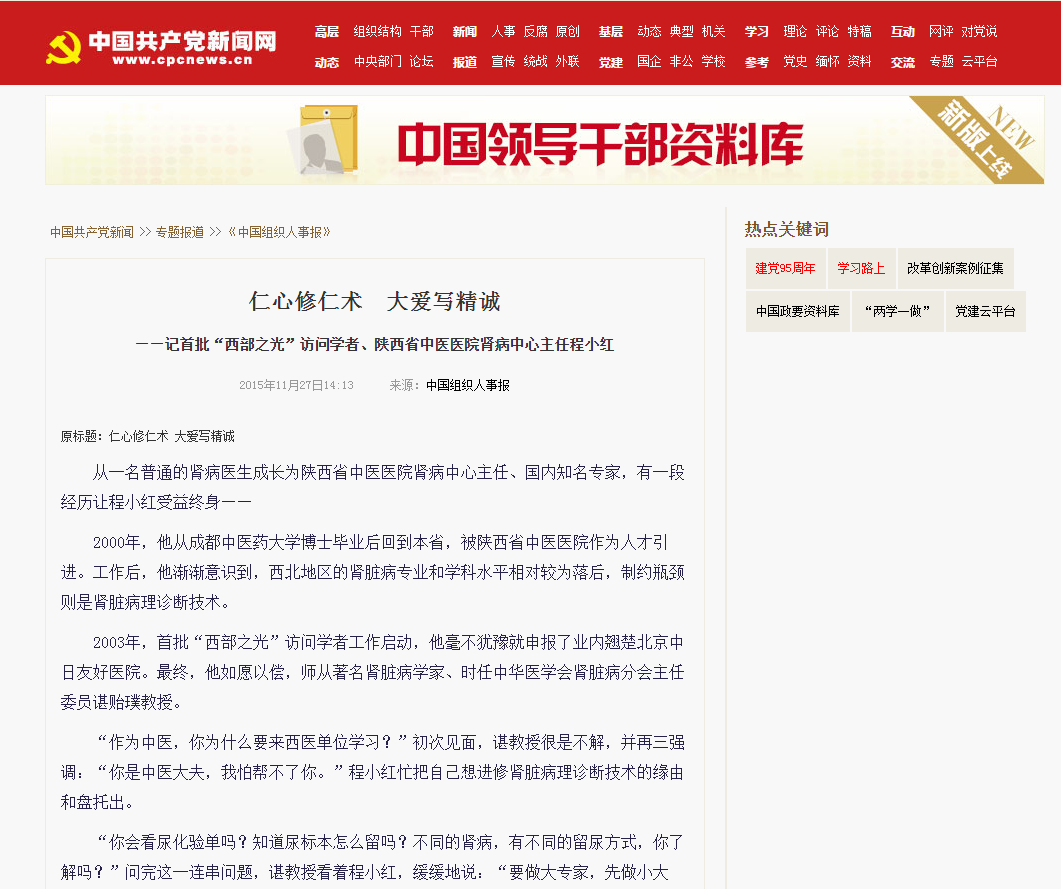Open keyword 学习路上
Viewport: 1061px width, 889px height.
(861, 269)
